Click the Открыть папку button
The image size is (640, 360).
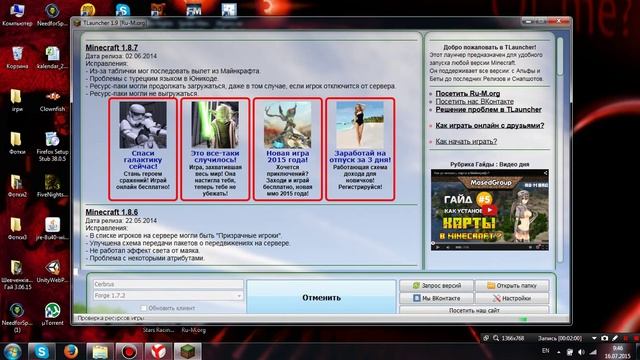512,285
